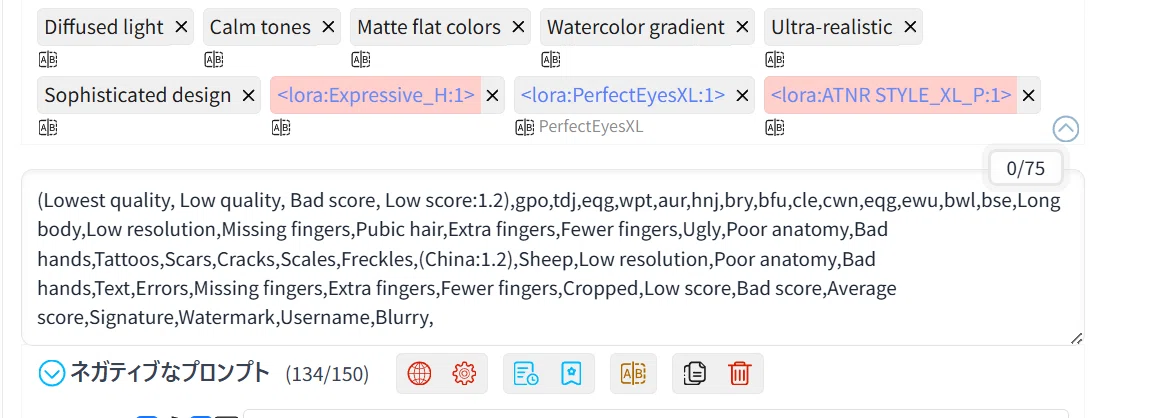
Task: Click the lora:ATNR STYLE_XL_P tag
Action: 891,95
